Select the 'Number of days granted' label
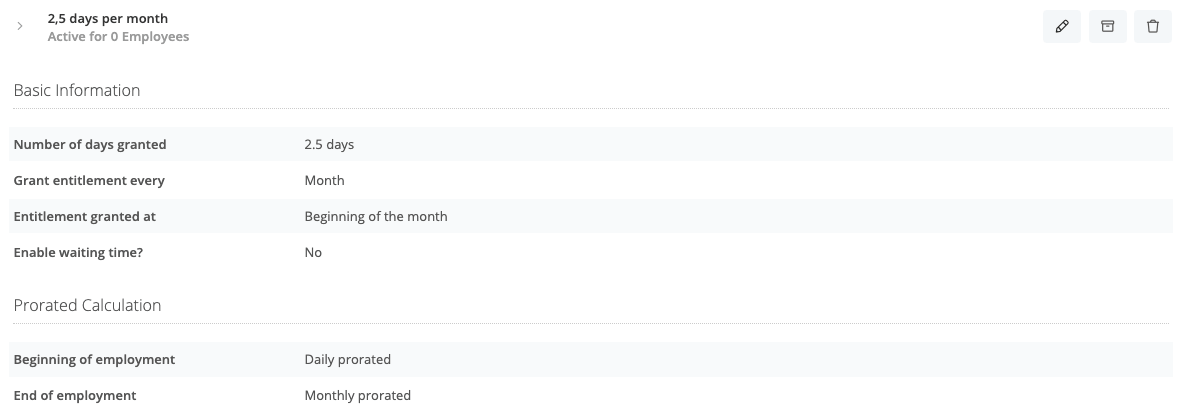The width and height of the screenshot is (1181, 418). pyautogui.click(x=90, y=144)
